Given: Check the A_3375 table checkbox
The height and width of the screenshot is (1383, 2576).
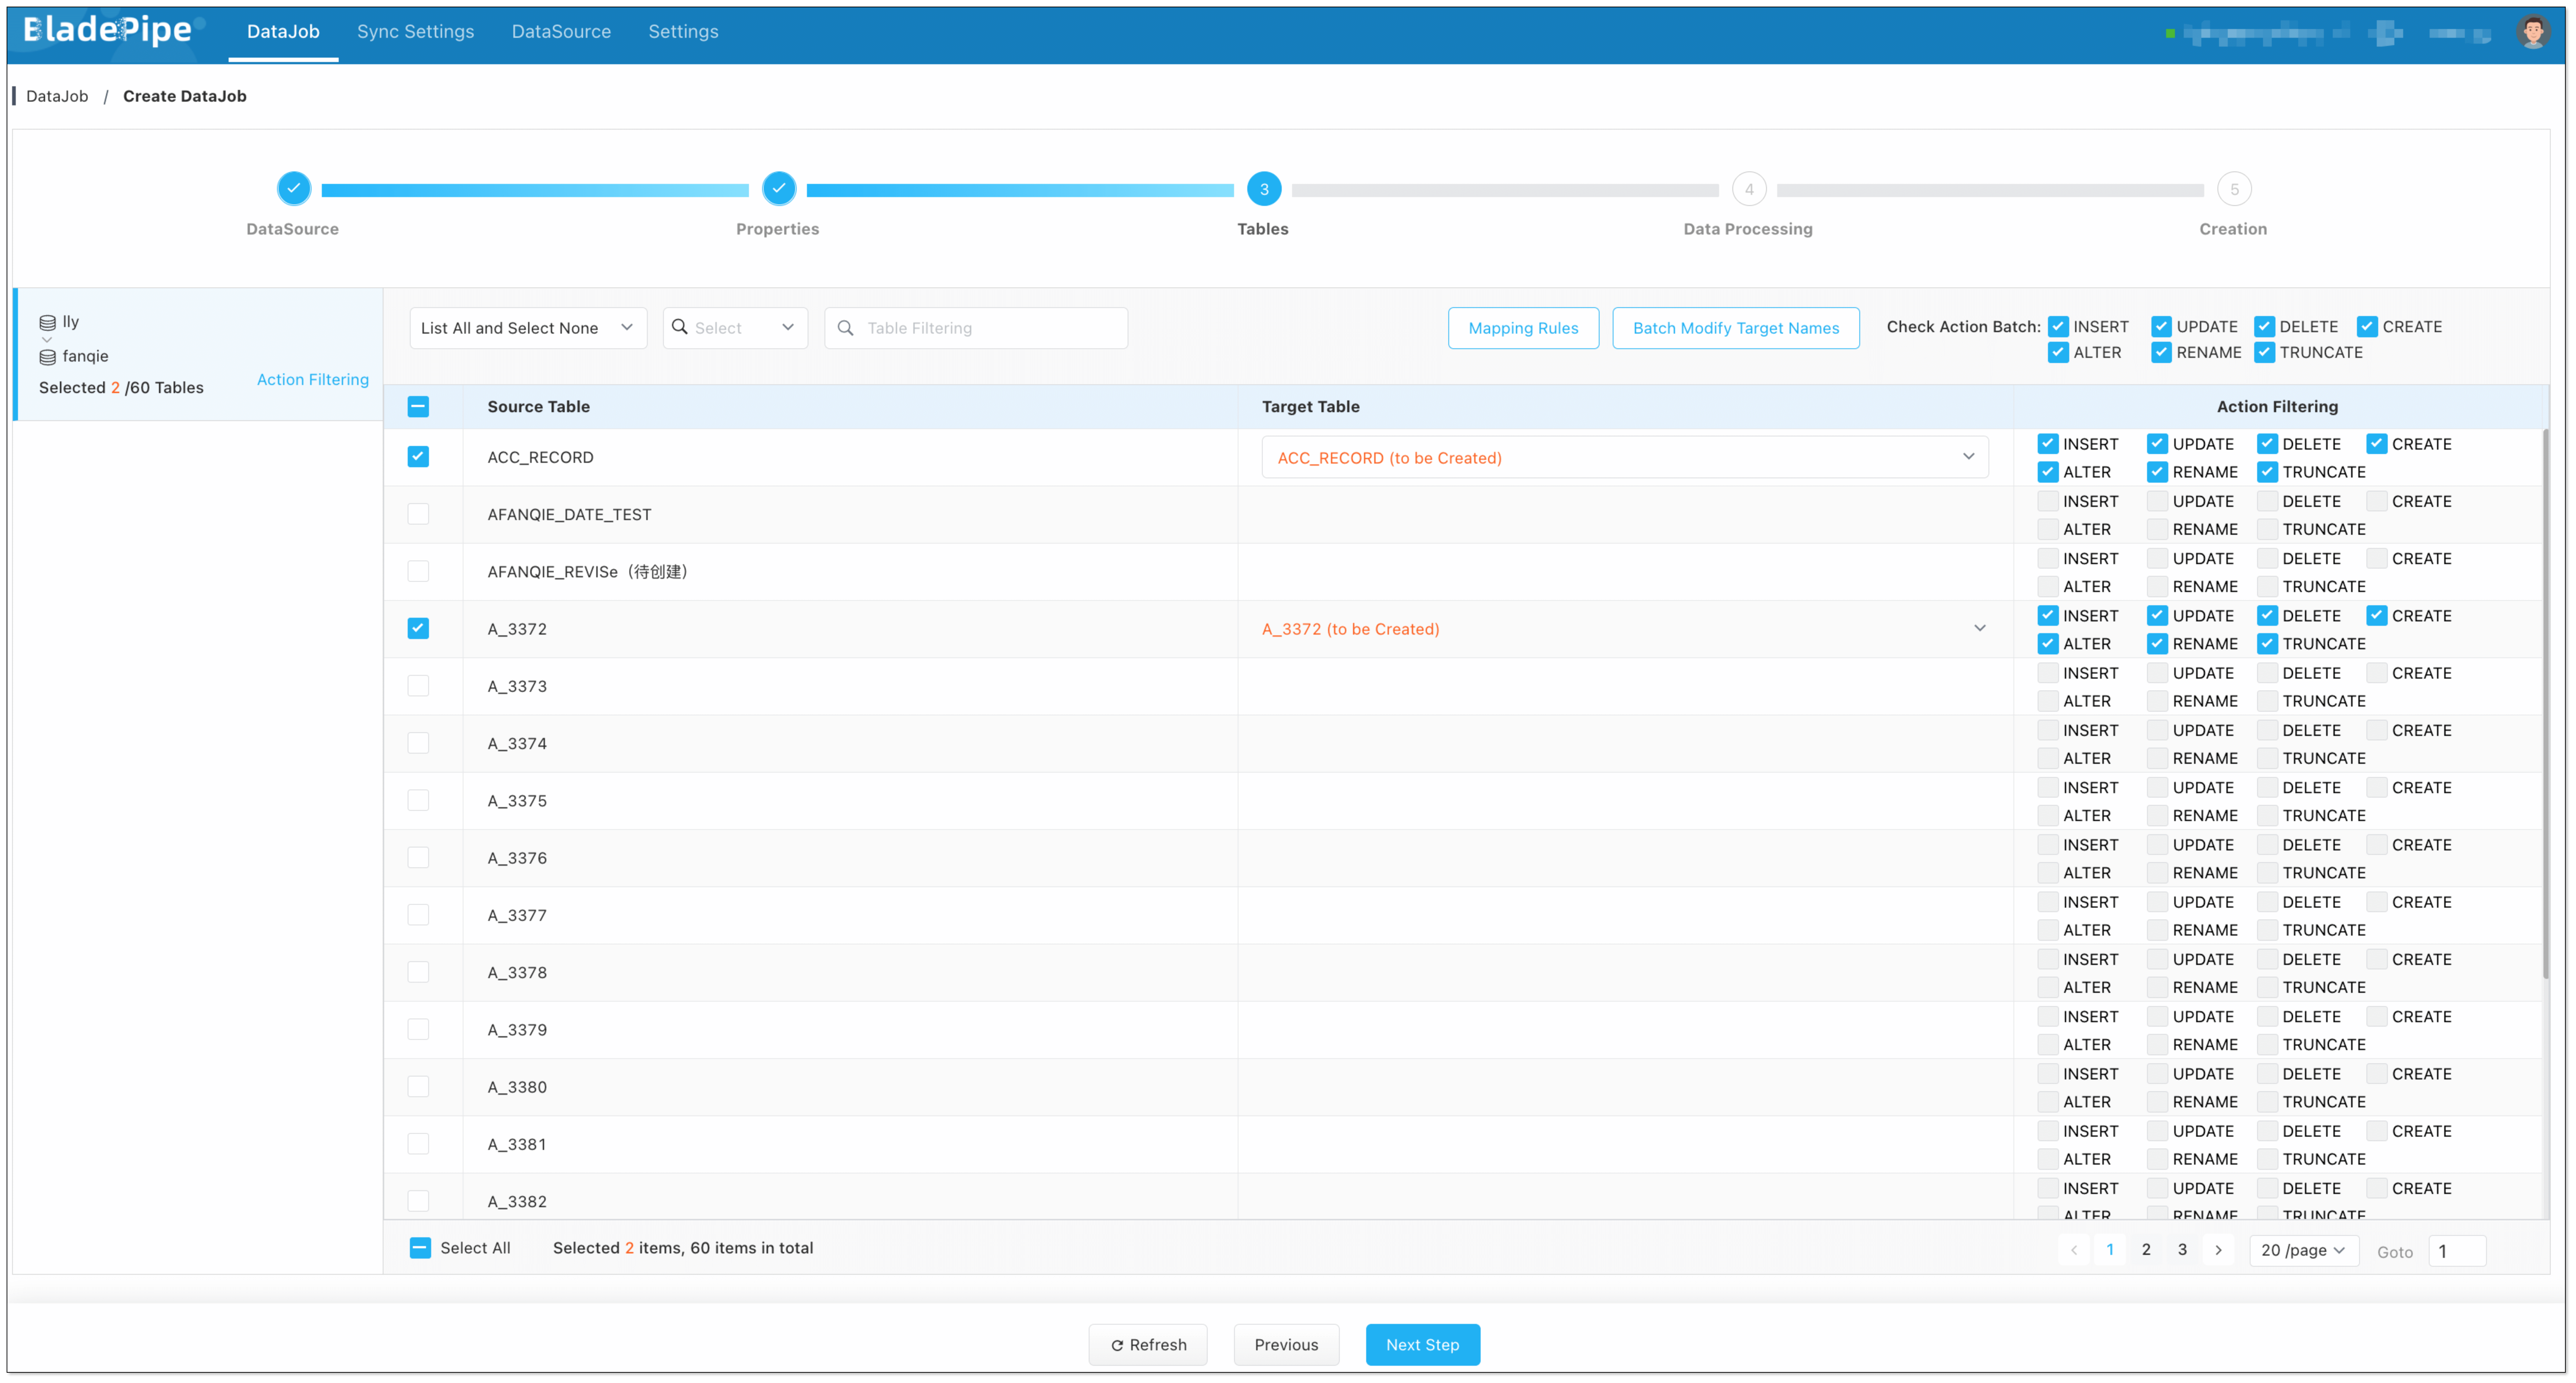Looking at the screenshot, I should click(418, 800).
